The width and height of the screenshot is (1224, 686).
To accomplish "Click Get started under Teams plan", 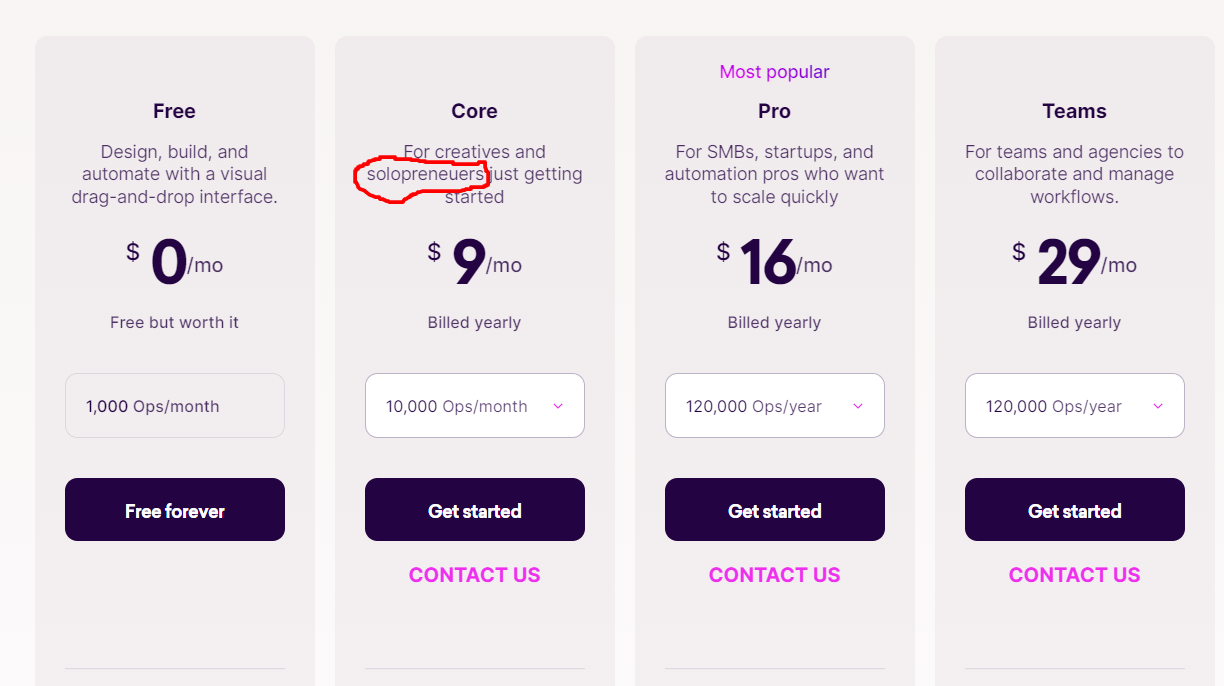I will (1075, 510).
